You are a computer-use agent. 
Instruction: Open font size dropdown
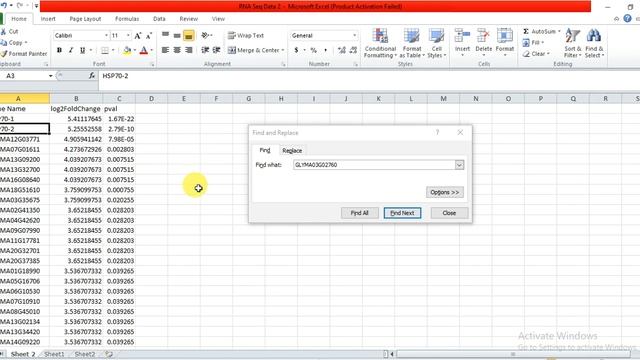(x=128, y=36)
